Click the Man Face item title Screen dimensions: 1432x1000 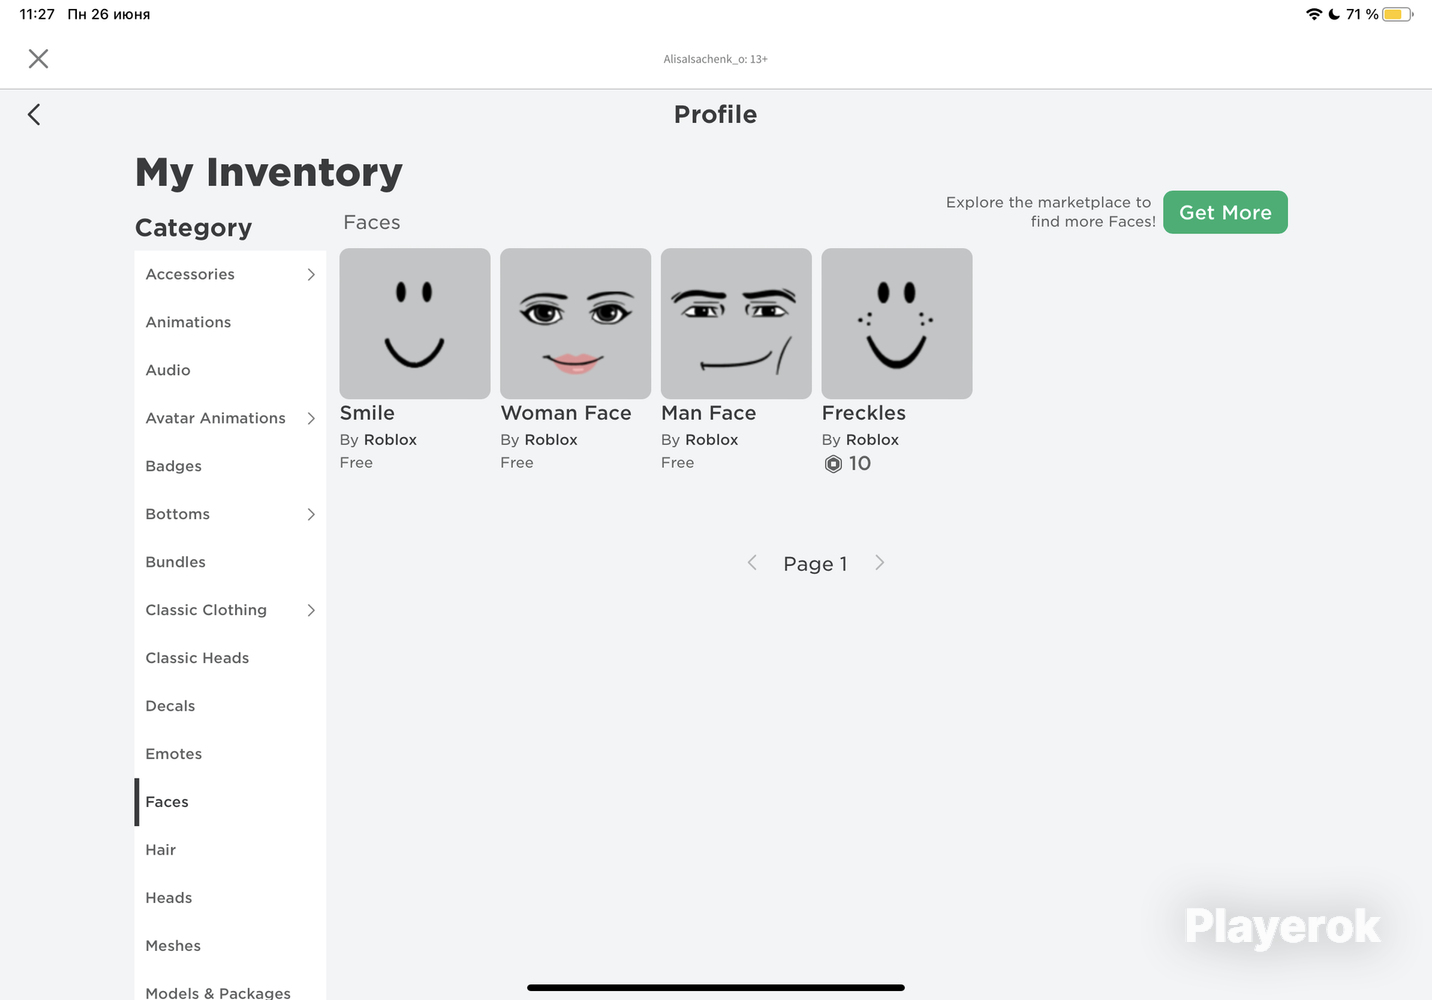pos(709,413)
